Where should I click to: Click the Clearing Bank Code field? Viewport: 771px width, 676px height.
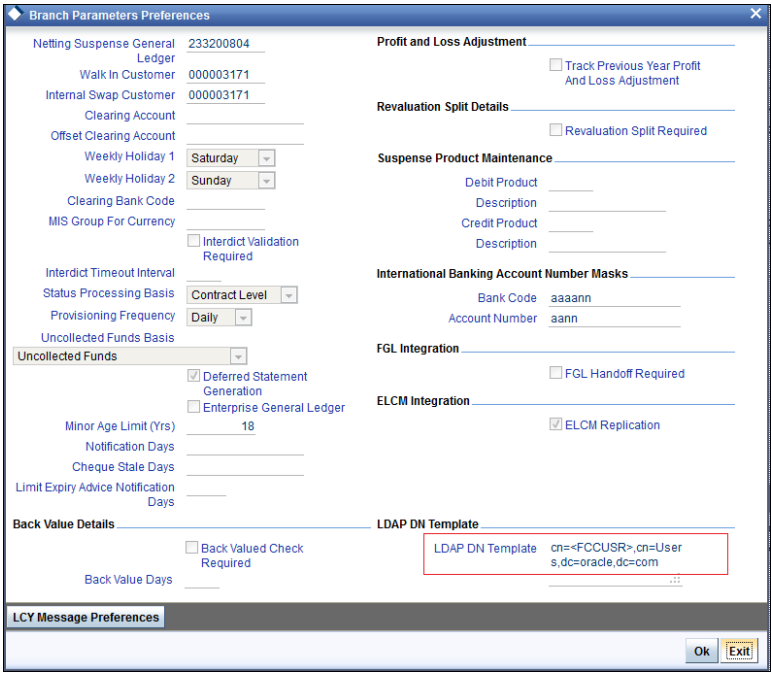pyautogui.click(x=226, y=202)
